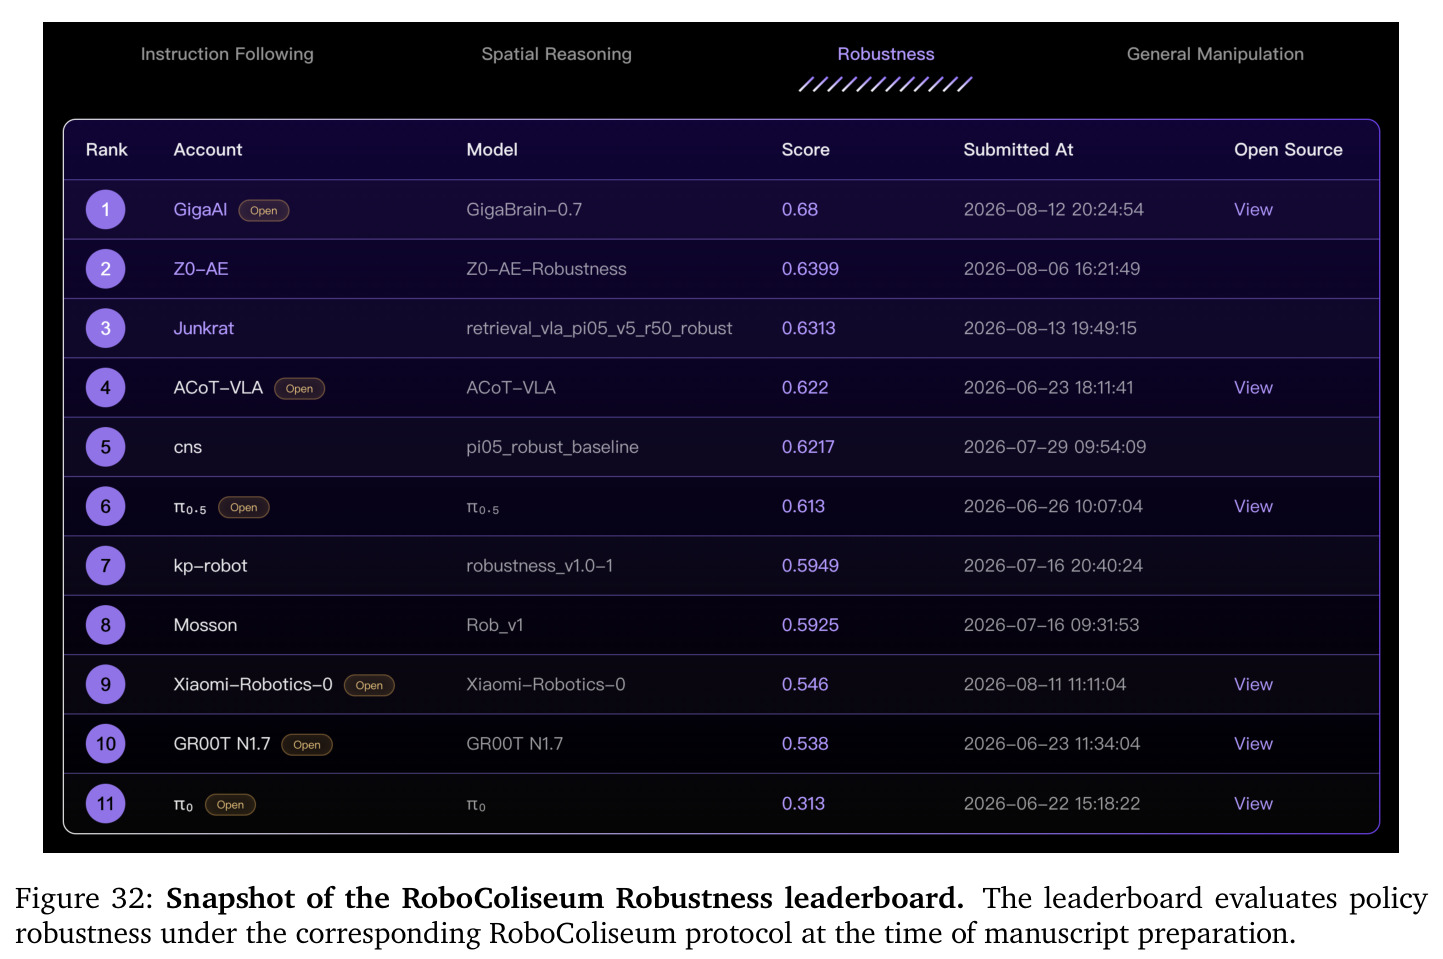This screenshot has height=959, width=1443.
Task: Click the rank 8 badge
Action: pyautogui.click(x=105, y=625)
